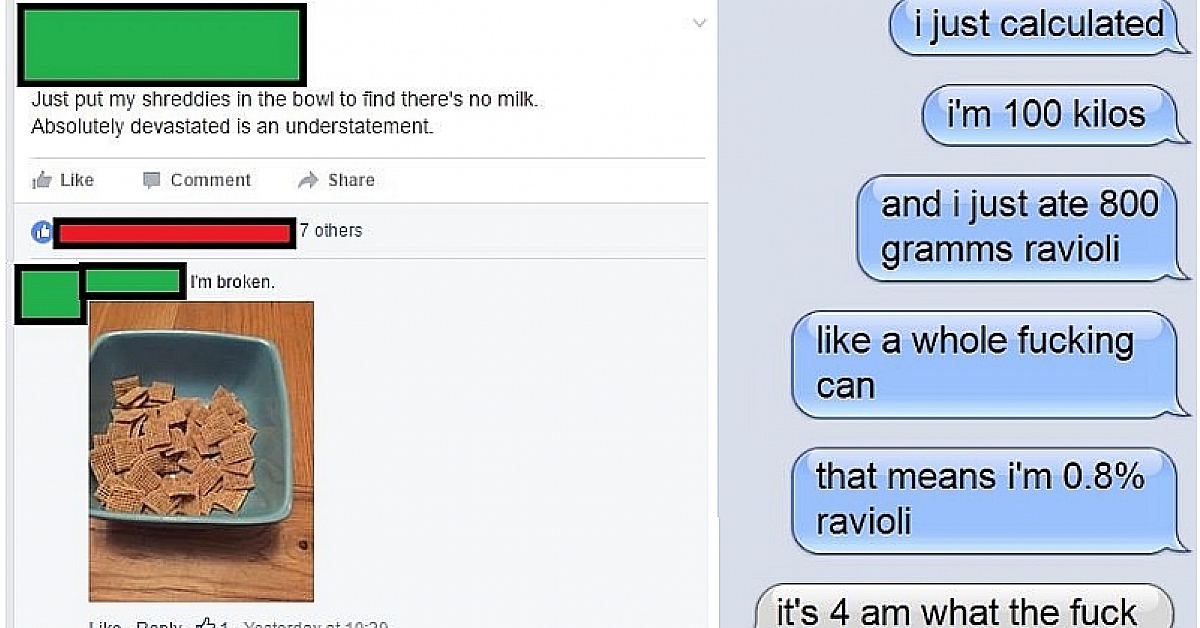Image resolution: width=1200 pixels, height=628 pixels.
Task: Click the Like text button under post
Action: click(x=77, y=180)
